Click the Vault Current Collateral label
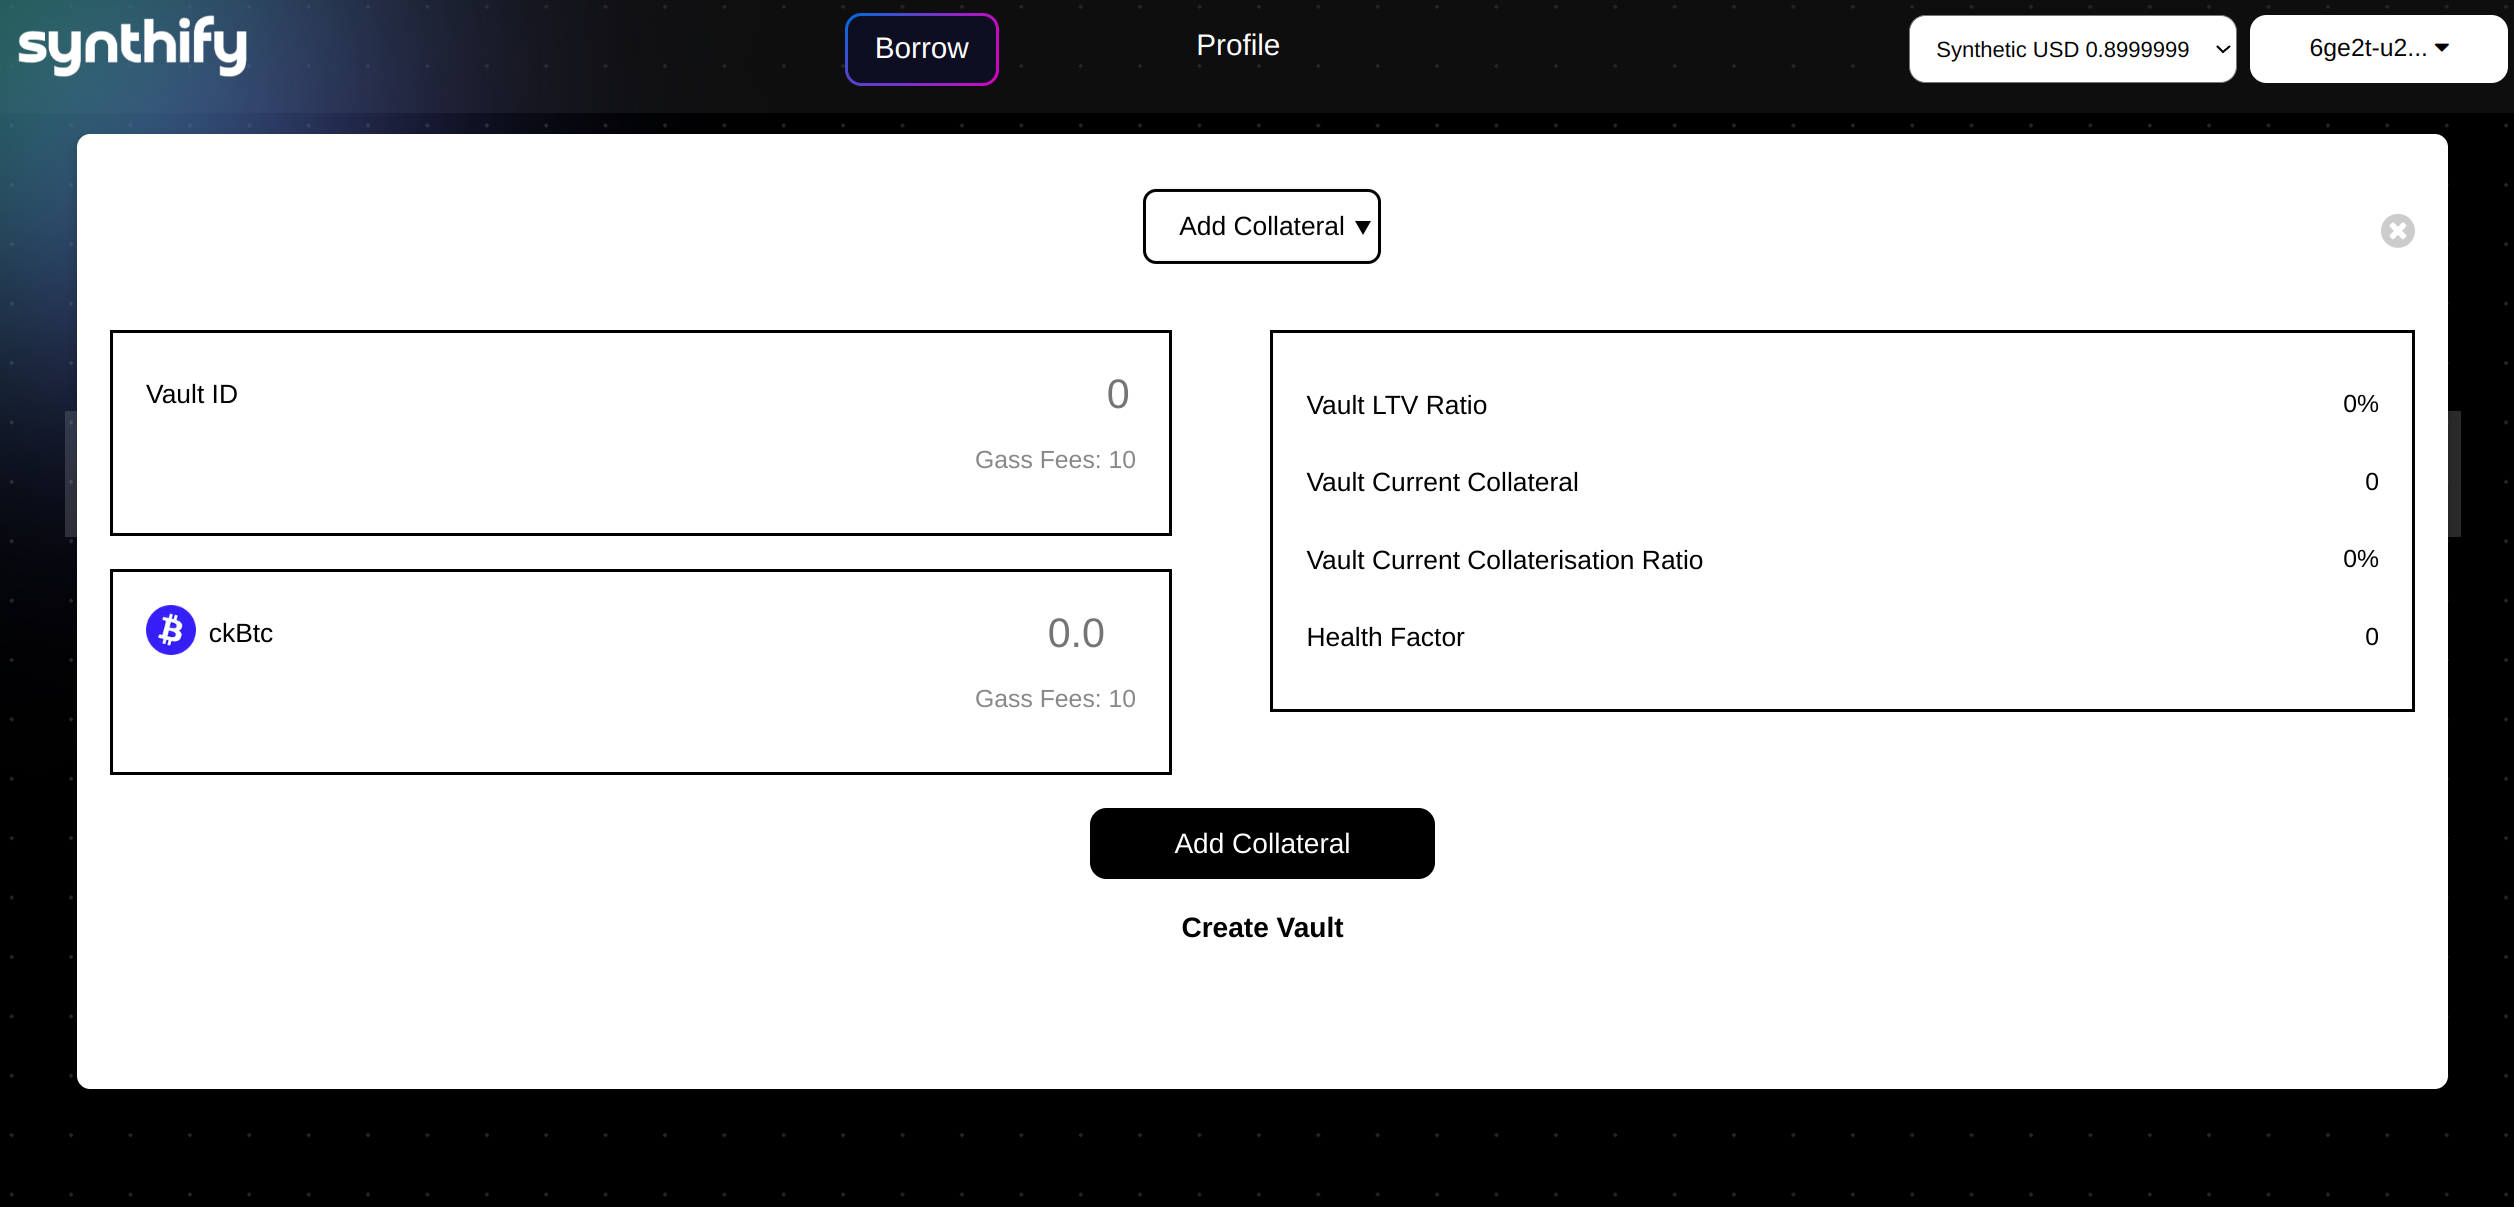2514x1207 pixels. coord(1441,483)
